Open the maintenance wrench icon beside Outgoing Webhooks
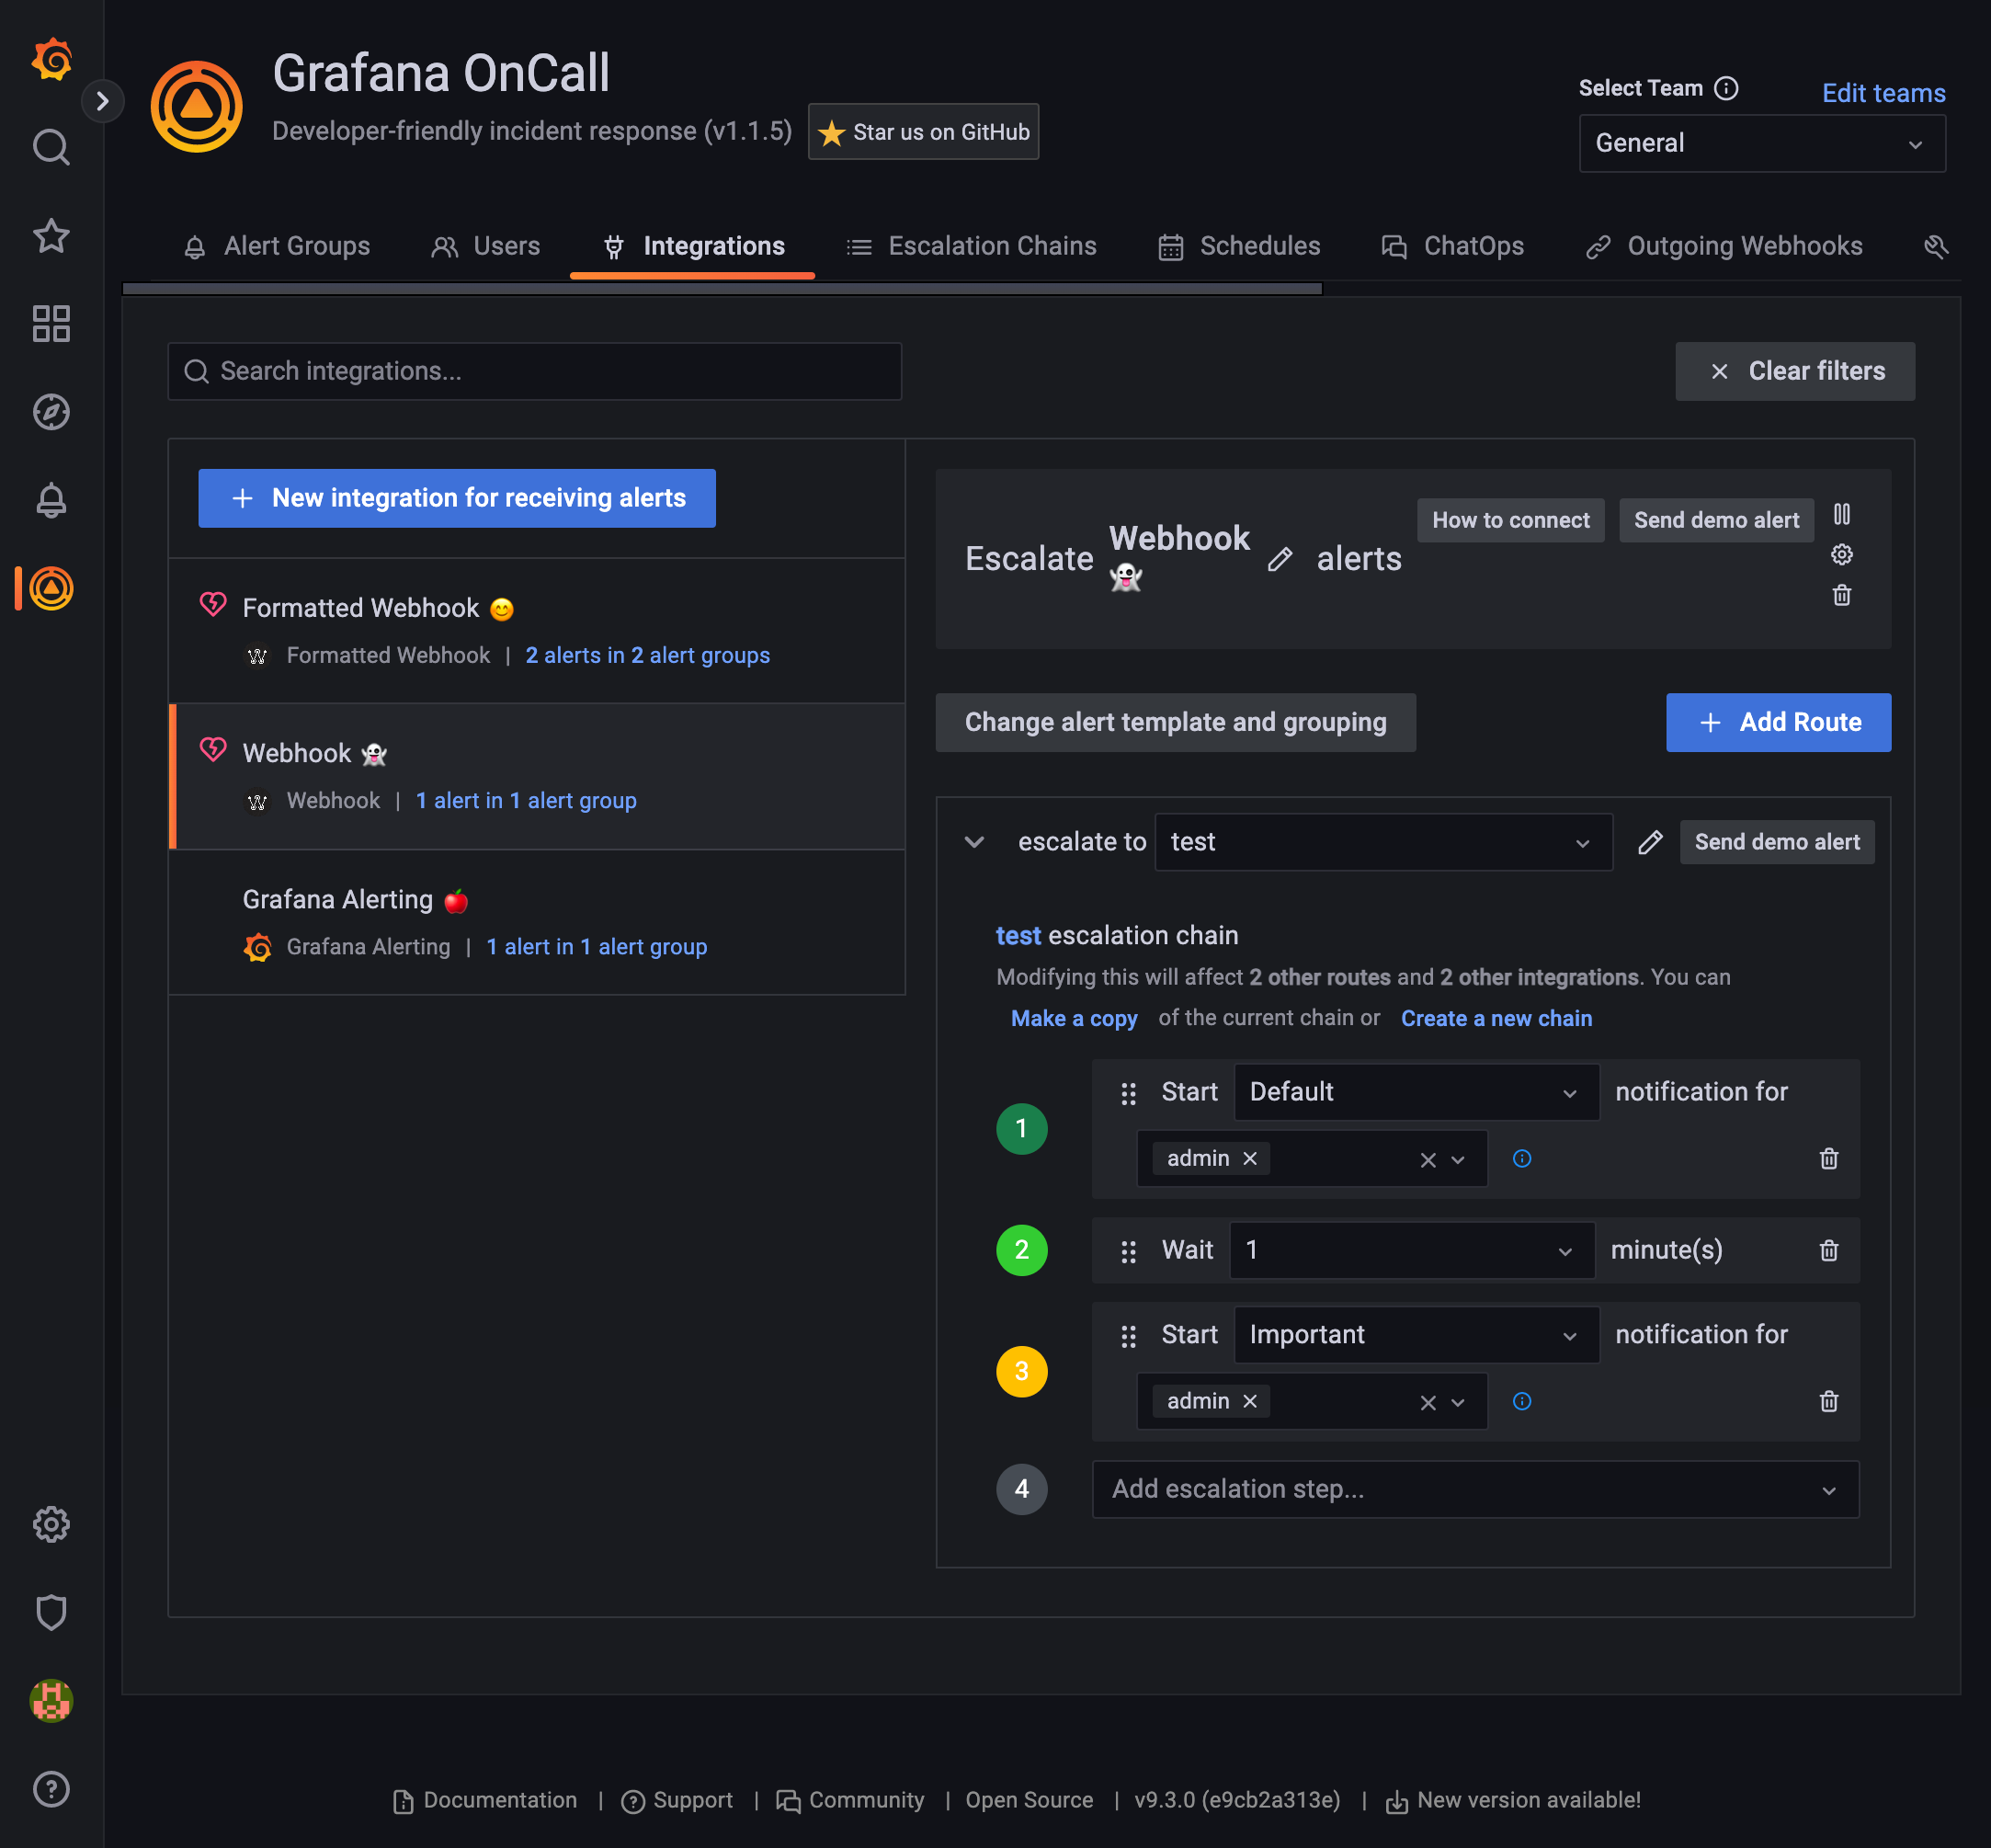Image resolution: width=1991 pixels, height=1848 pixels. coord(1937,247)
